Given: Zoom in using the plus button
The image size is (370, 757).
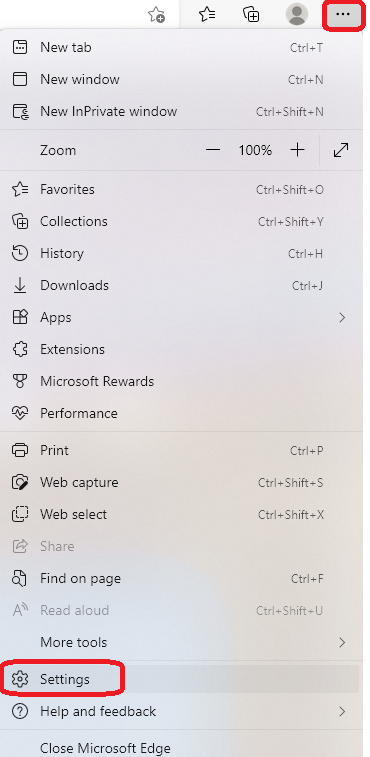Looking at the screenshot, I should (x=298, y=150).
